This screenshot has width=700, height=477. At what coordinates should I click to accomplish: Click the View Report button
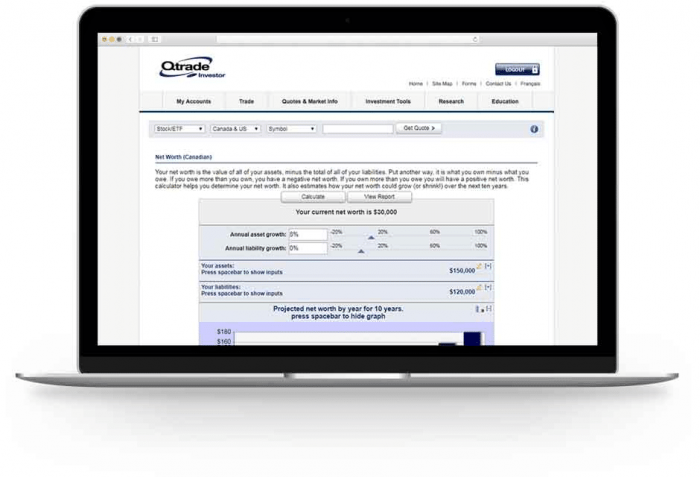[x=379, y=197]
